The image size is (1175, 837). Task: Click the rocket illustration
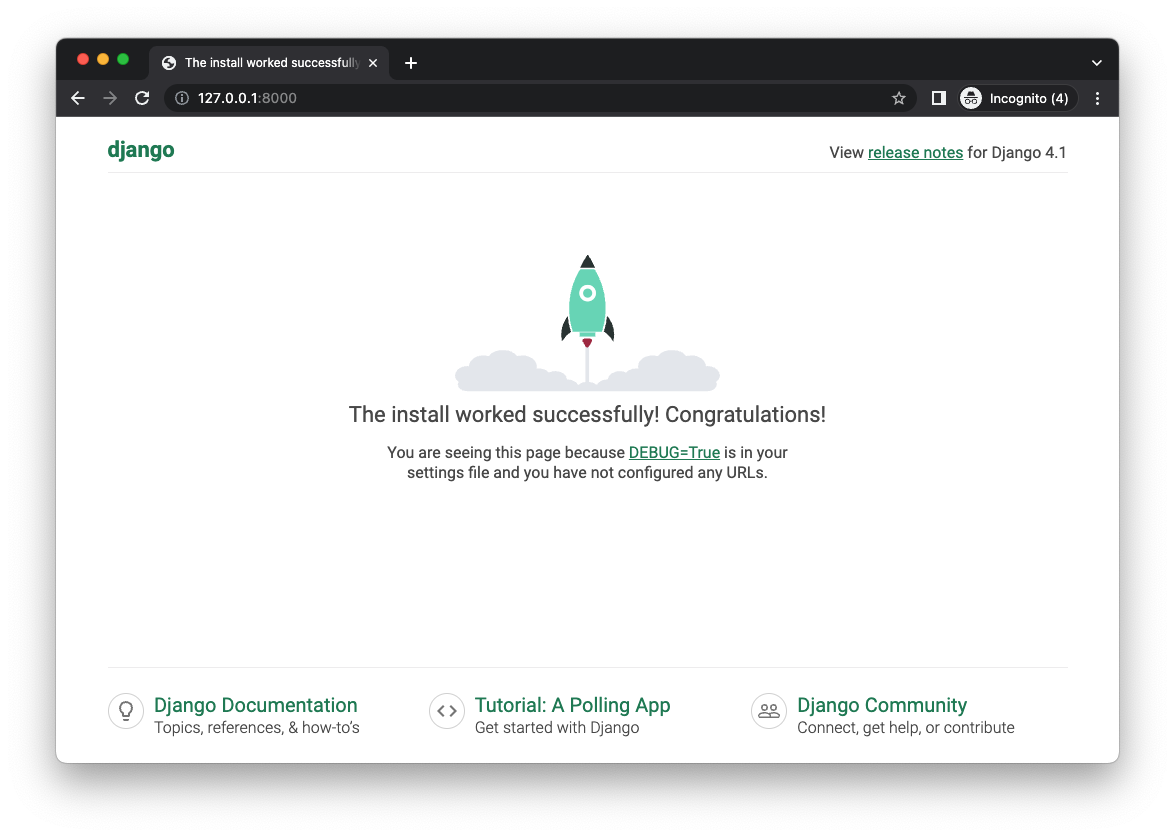[x=588, y=322]
